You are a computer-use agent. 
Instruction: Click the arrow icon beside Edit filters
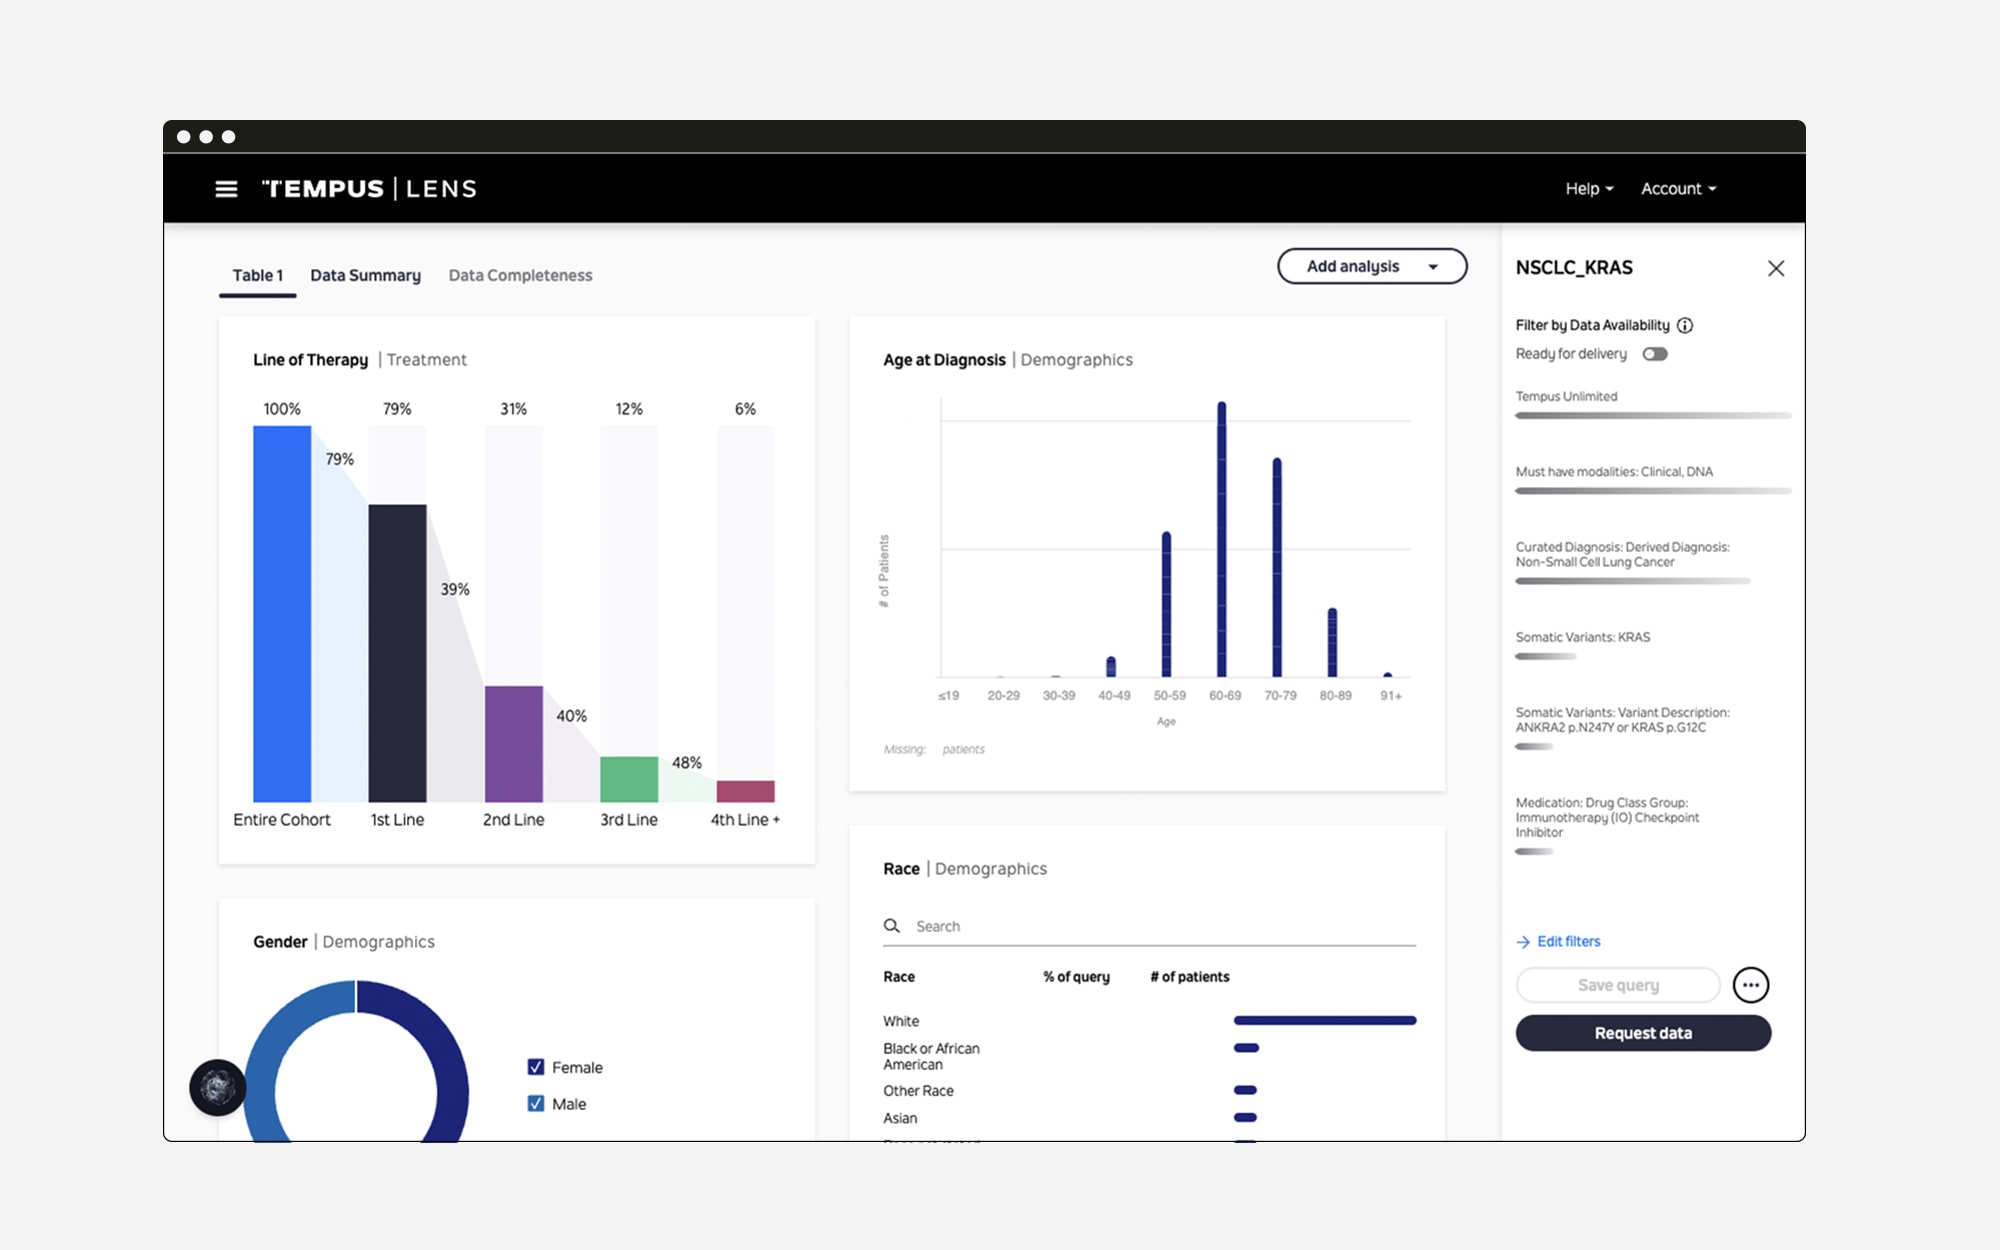pos(1523,942)
